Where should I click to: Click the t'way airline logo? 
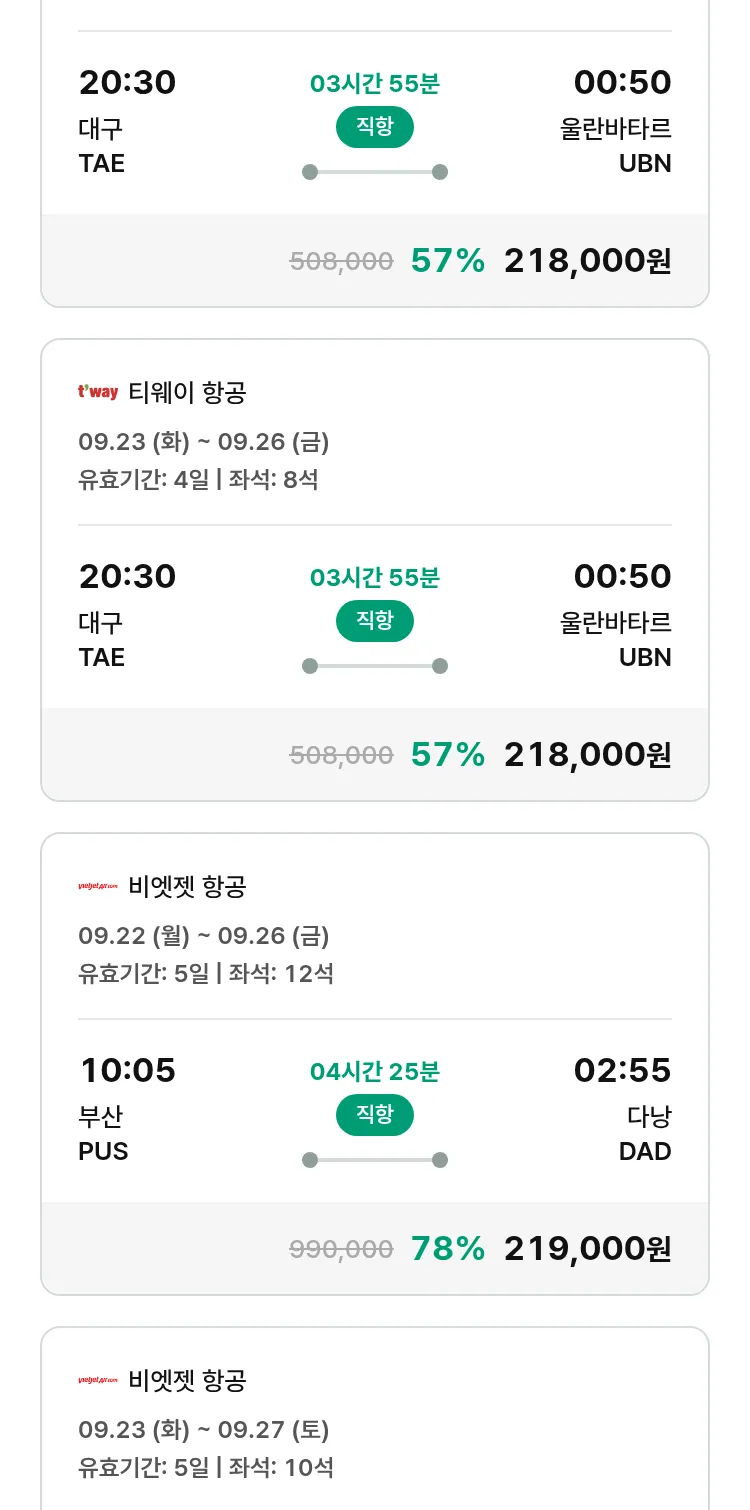[98, 392]
